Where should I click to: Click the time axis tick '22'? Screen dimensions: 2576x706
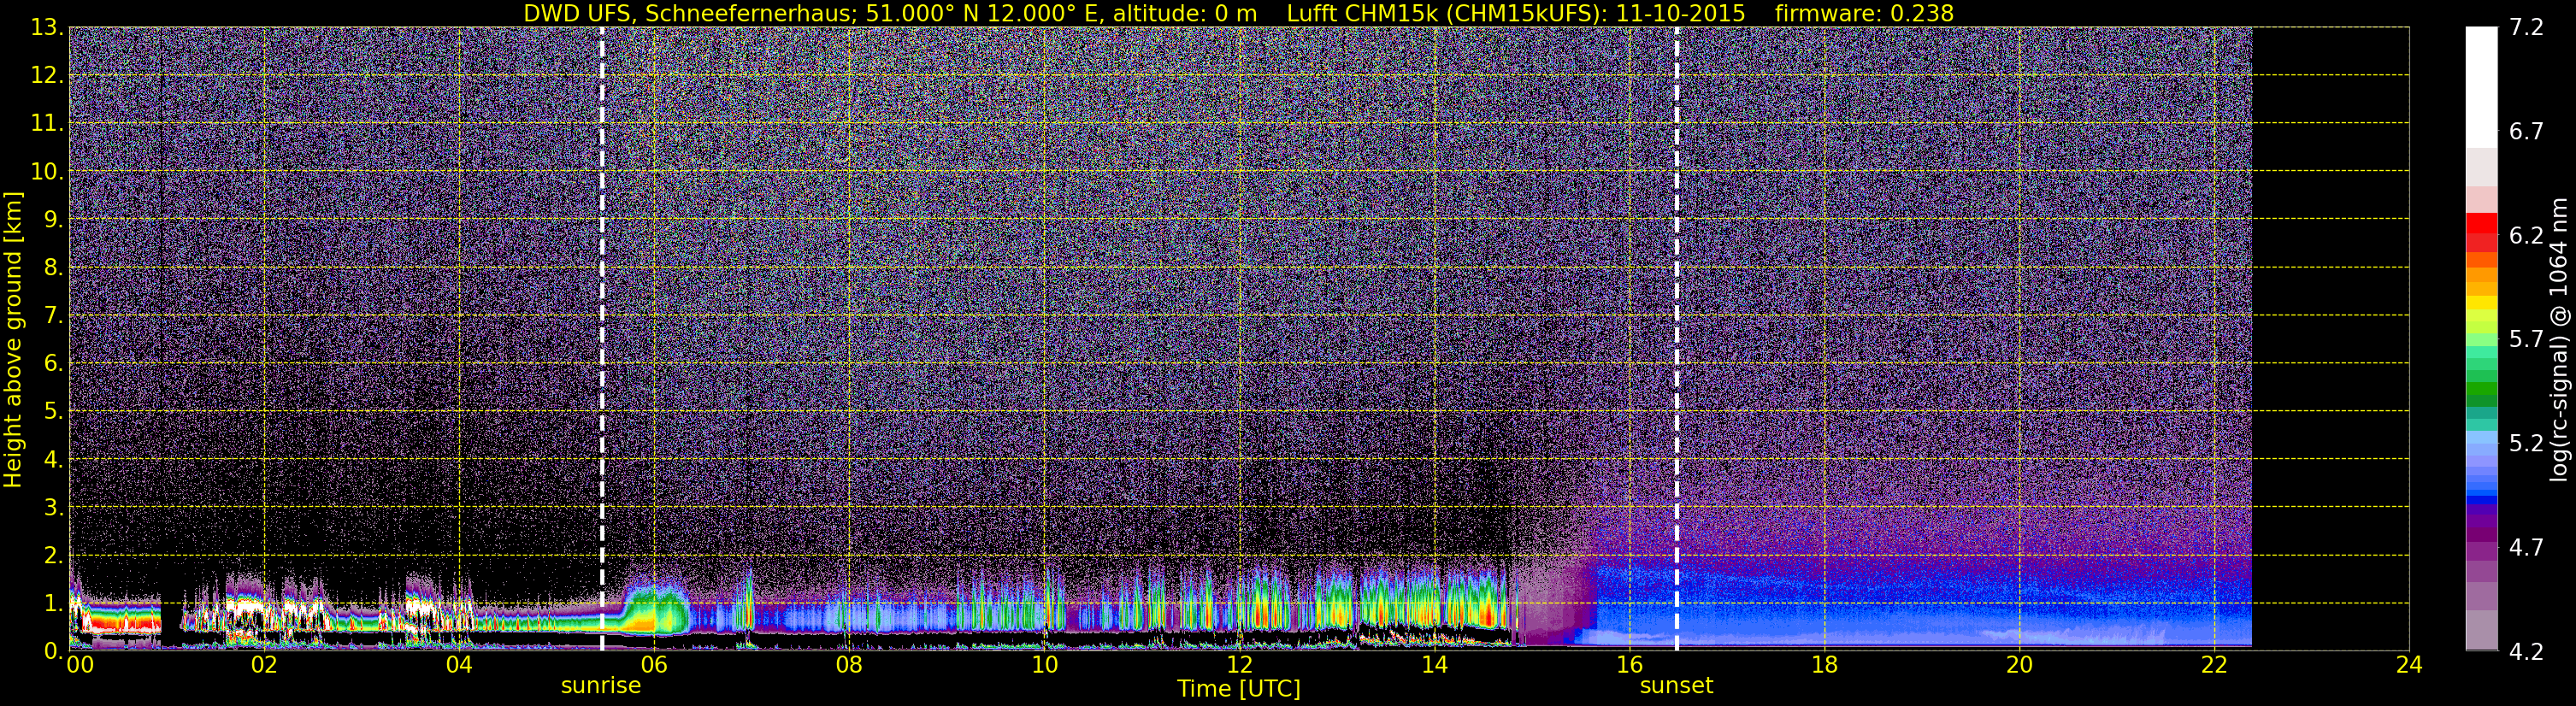coord(2215,665)
